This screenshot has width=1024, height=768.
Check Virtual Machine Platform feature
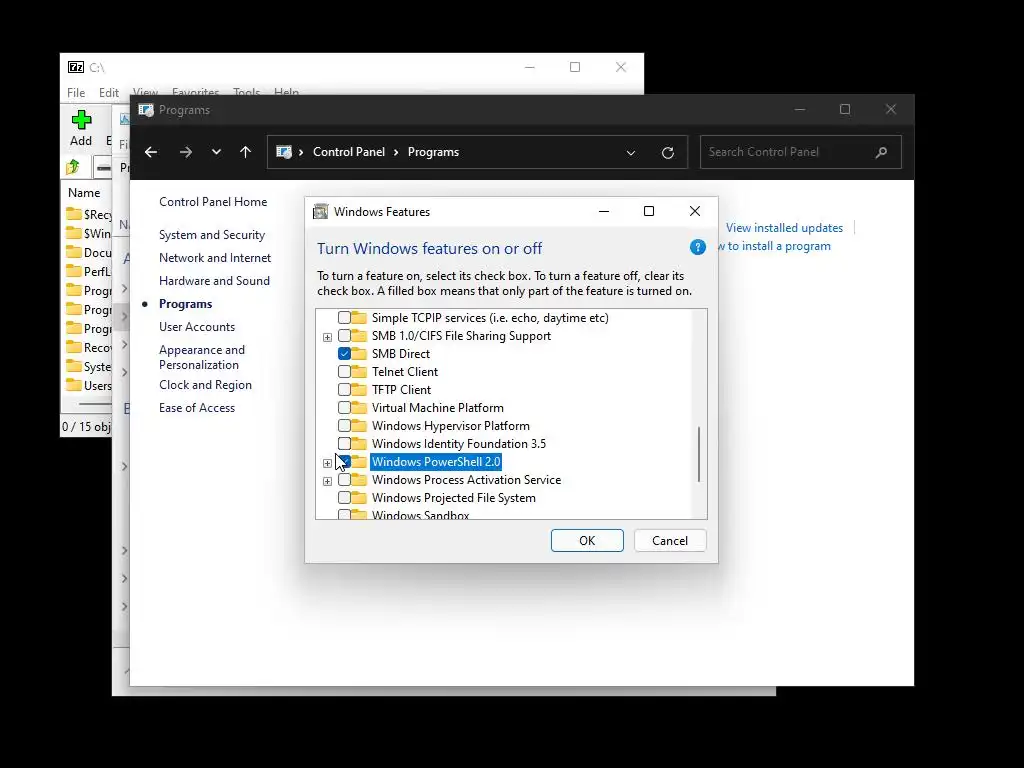pyautogui.click(x=344, y=408)
